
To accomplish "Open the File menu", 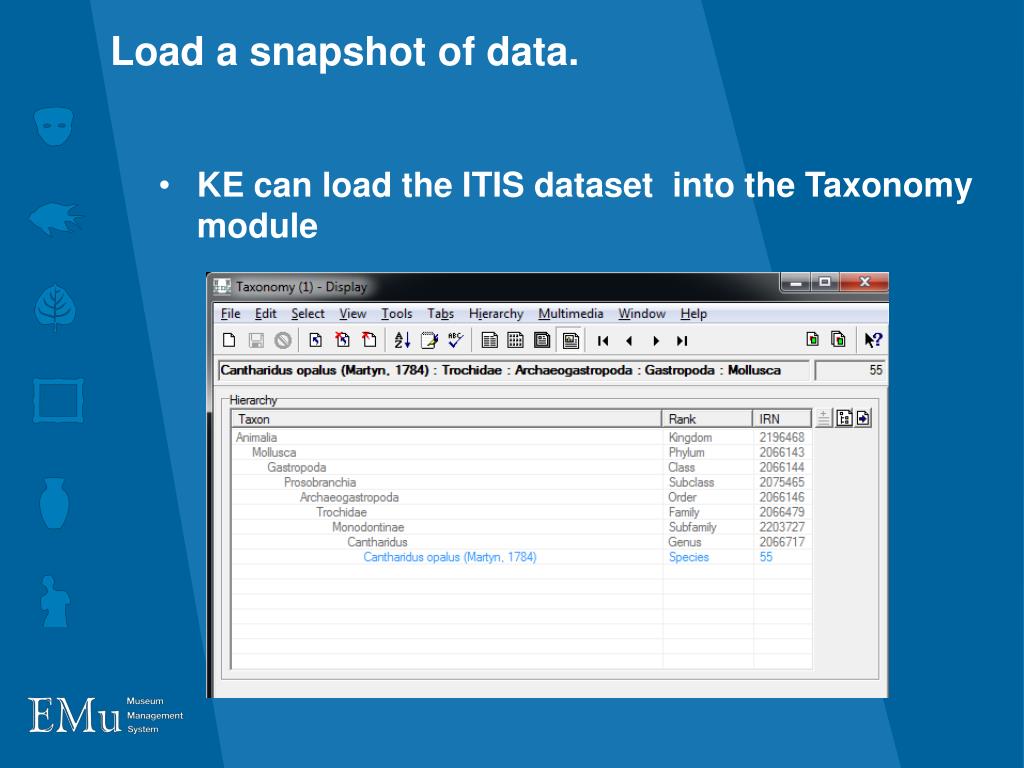I will point(231,313).
